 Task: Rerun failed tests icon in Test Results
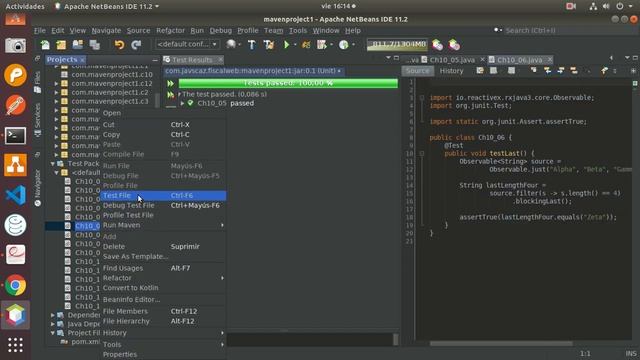click(170, 95)
